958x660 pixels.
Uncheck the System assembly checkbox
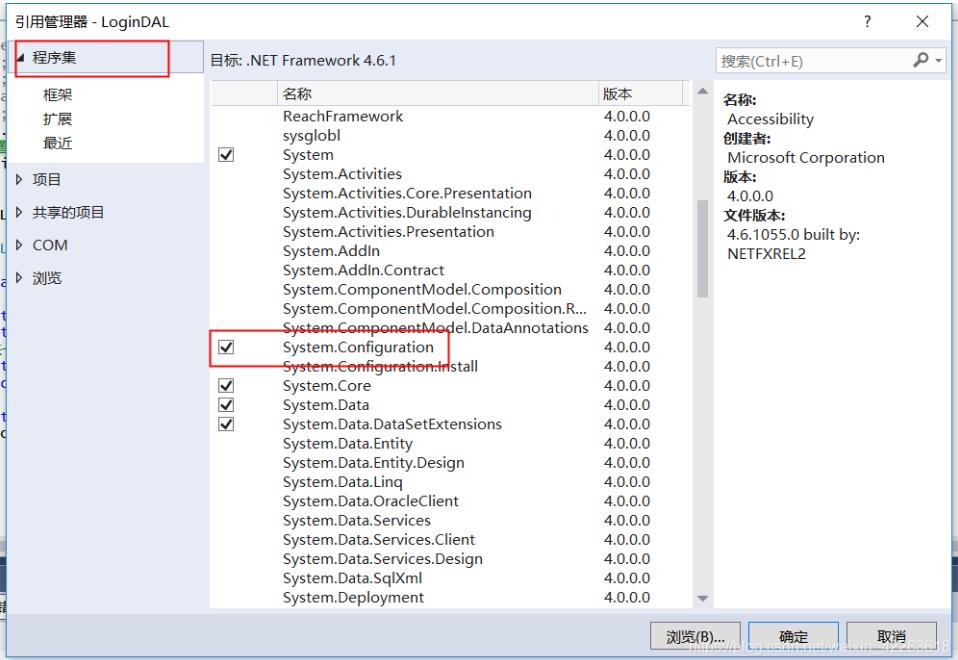(x=226, y=155)
